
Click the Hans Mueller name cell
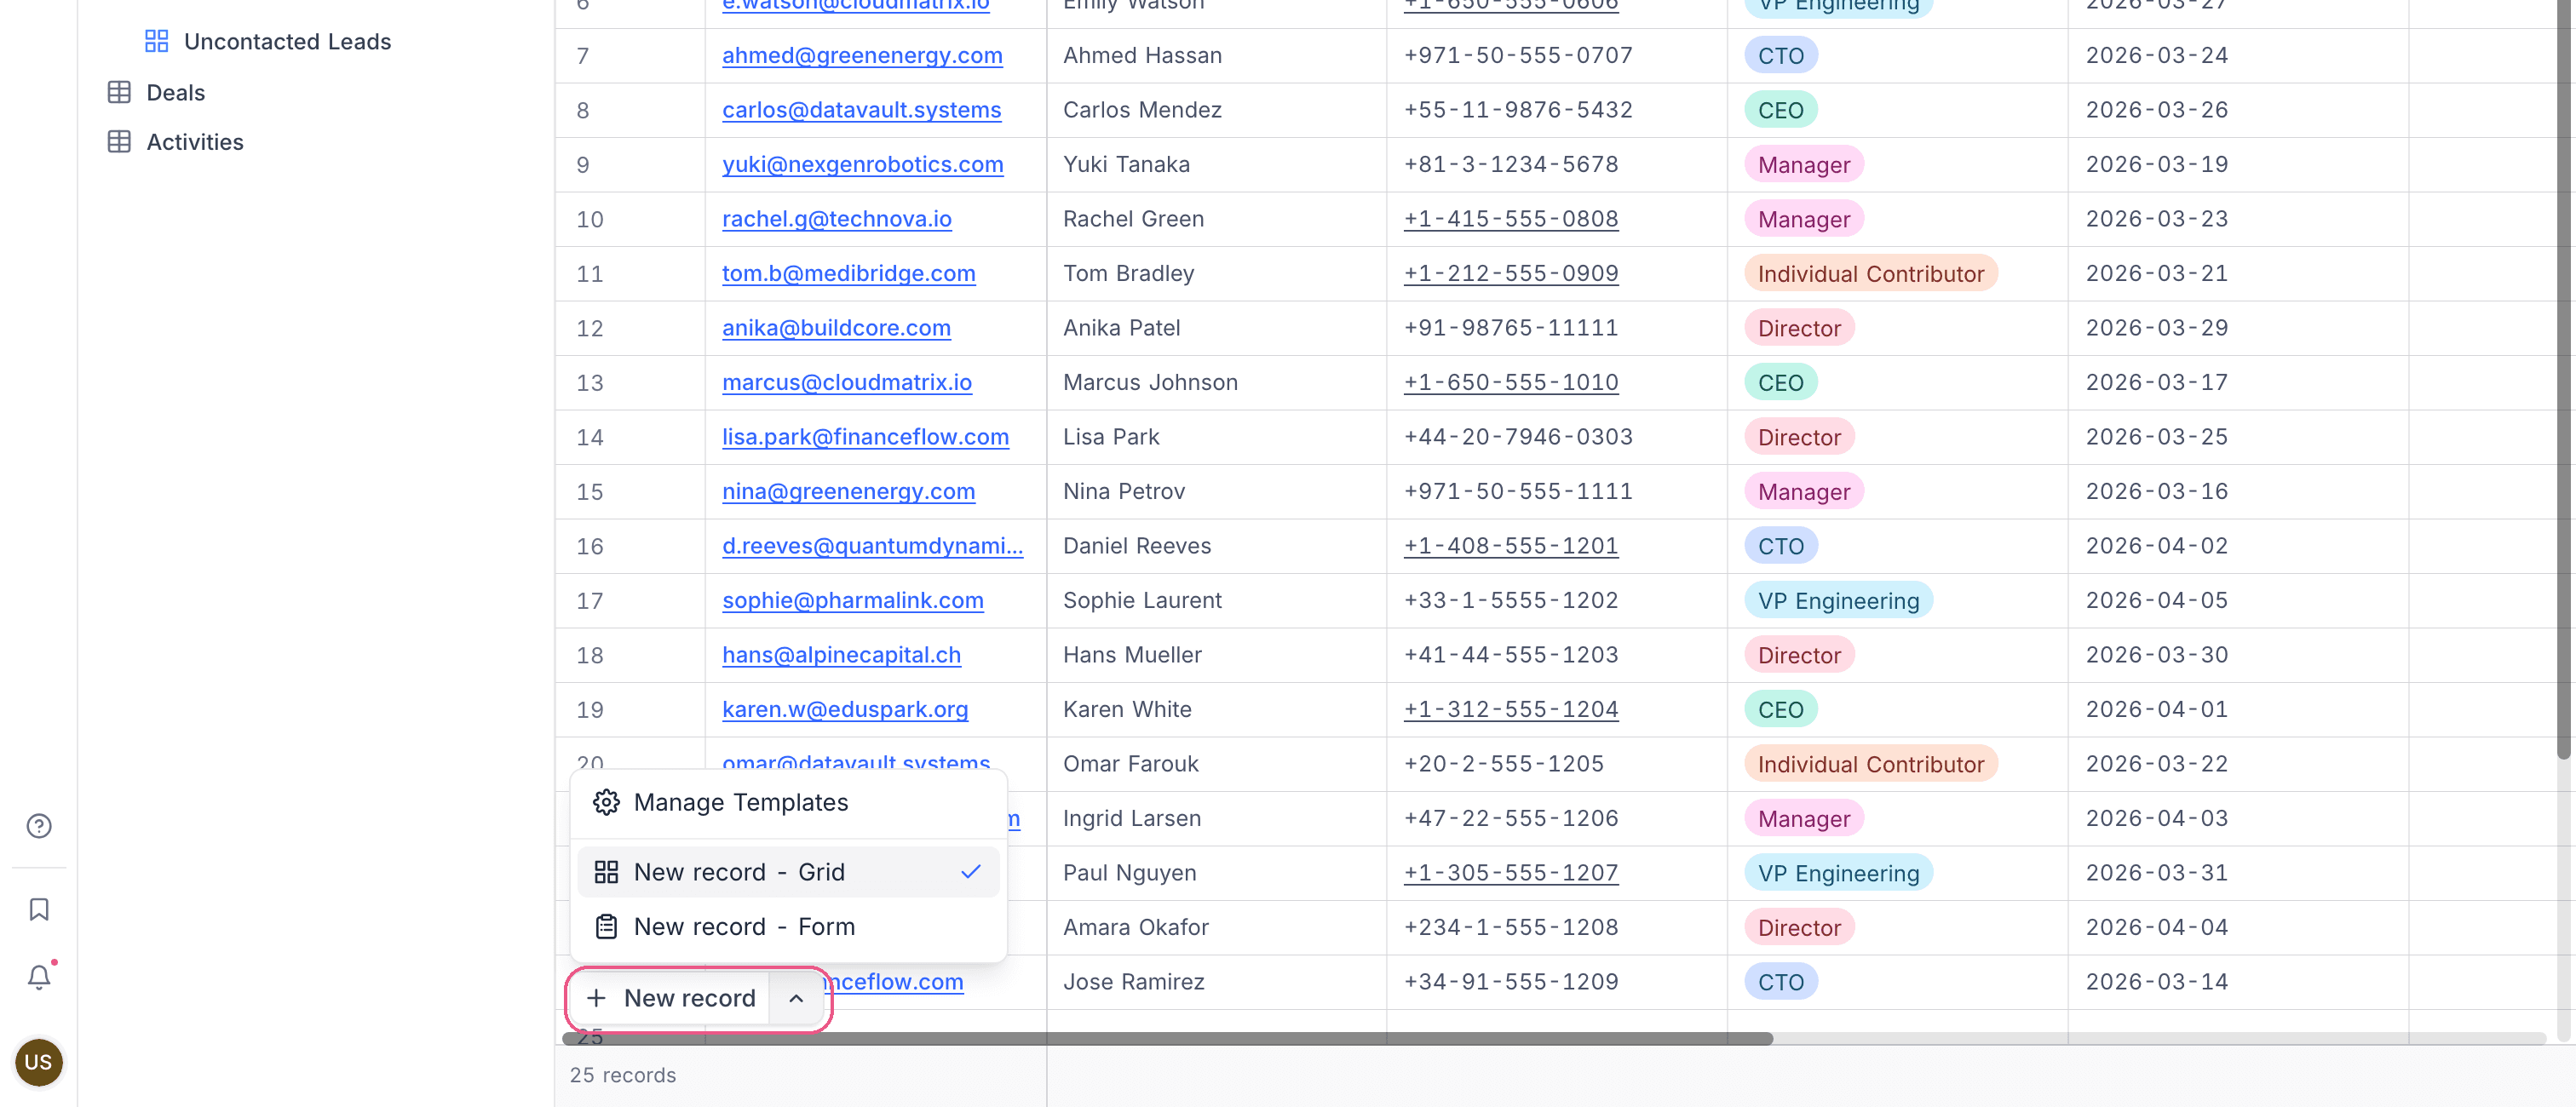(1216, 655)
